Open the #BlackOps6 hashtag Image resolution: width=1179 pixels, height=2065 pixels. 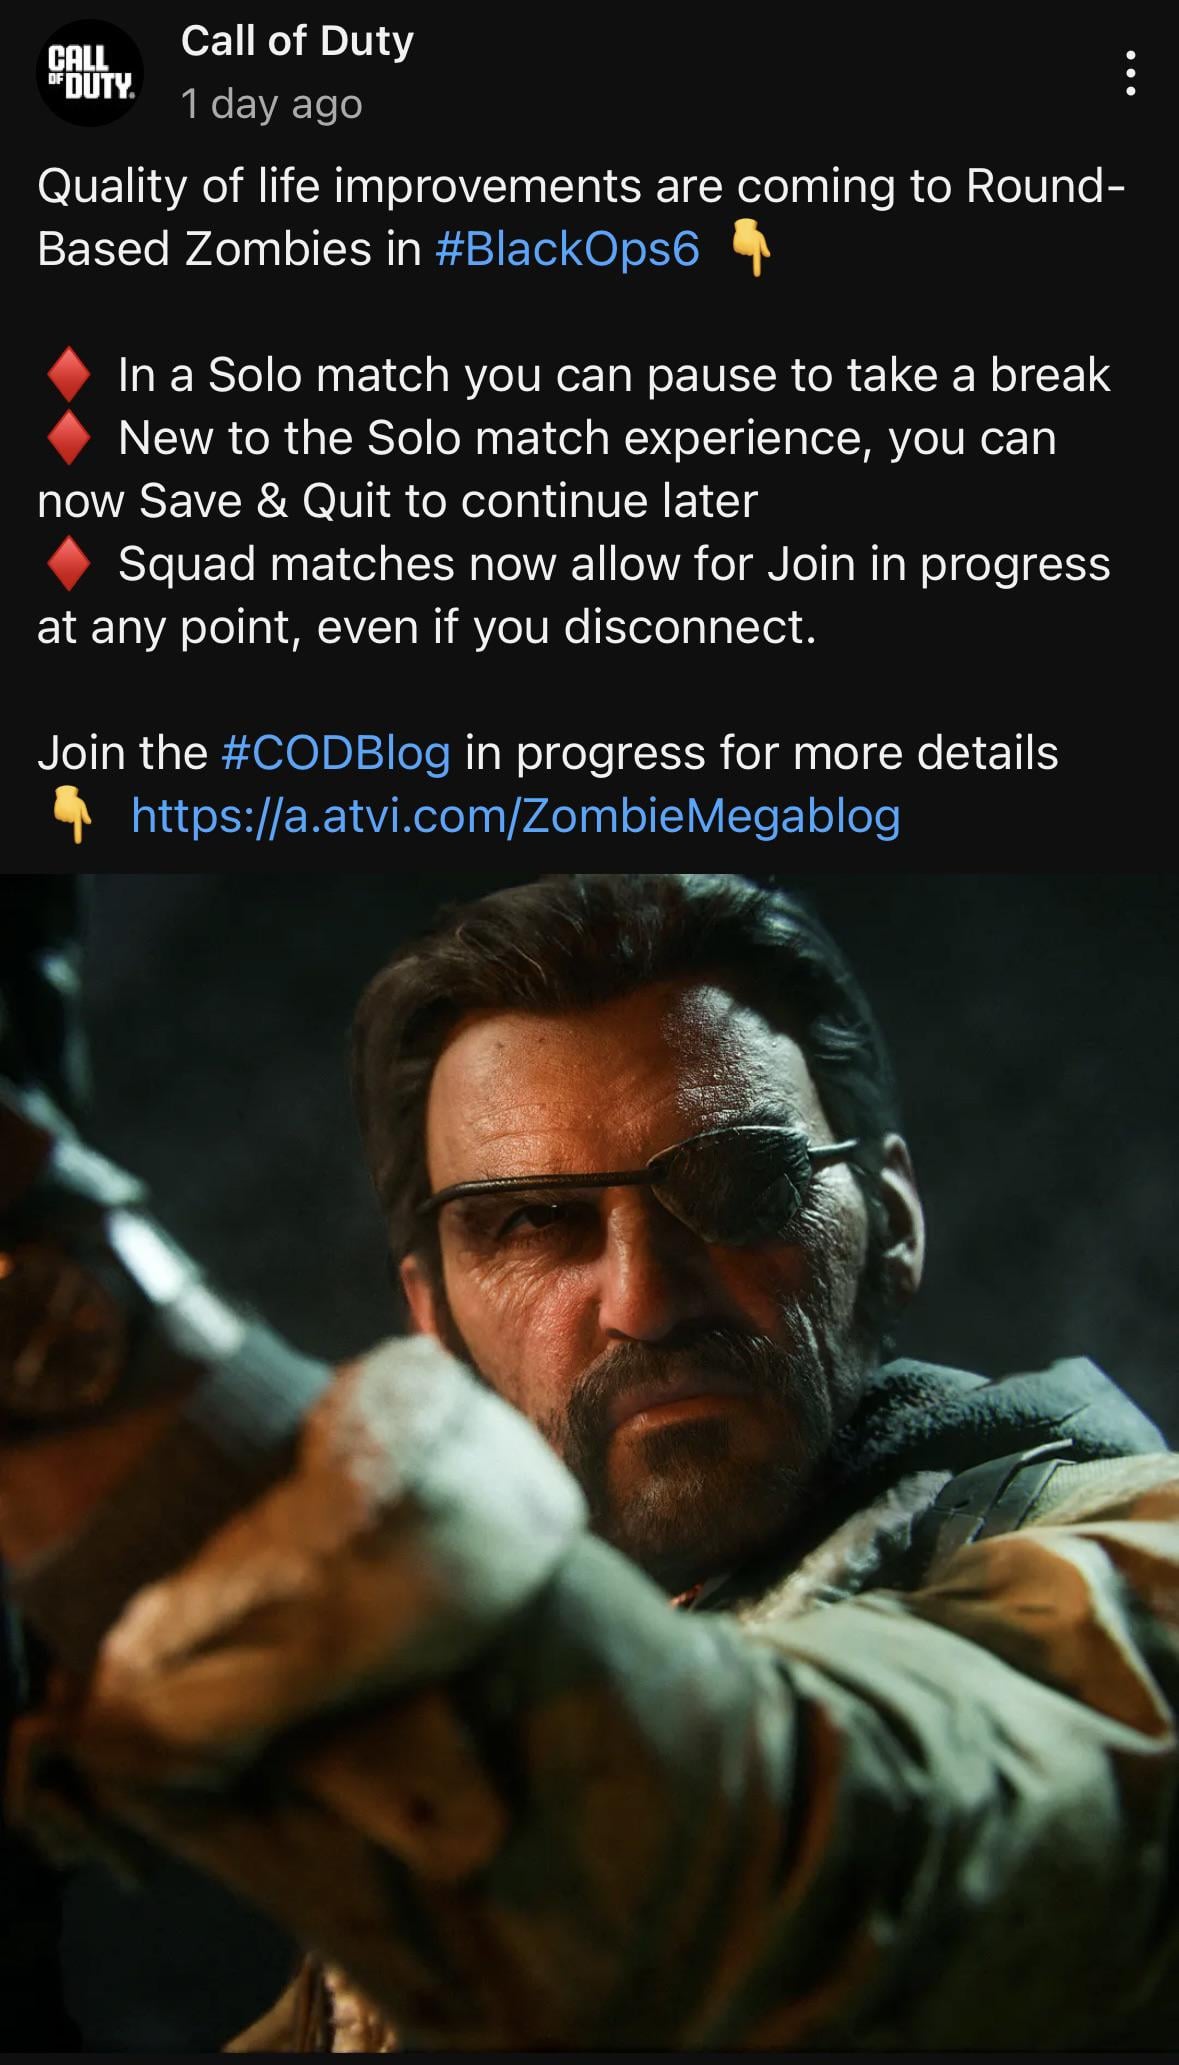click(568, 248)
